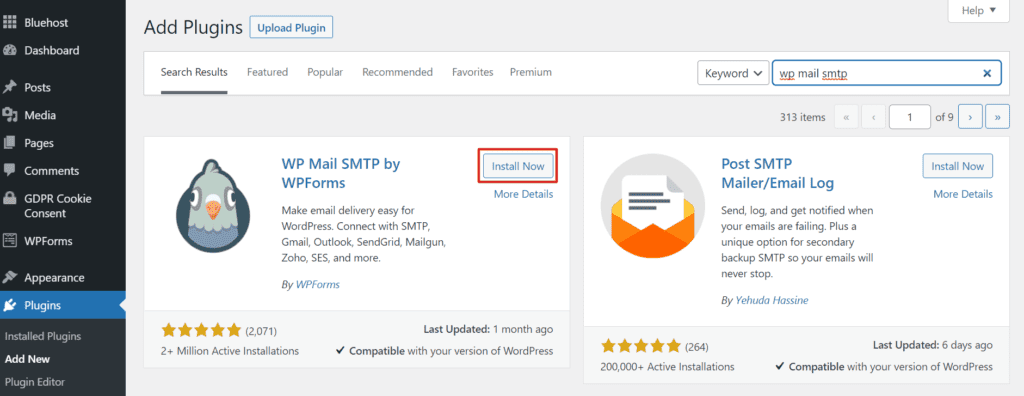Image resolution: width=1024 pixels, height=396 pixels.
Task: Click the '313 items' count text
Action: pos(803,118)
